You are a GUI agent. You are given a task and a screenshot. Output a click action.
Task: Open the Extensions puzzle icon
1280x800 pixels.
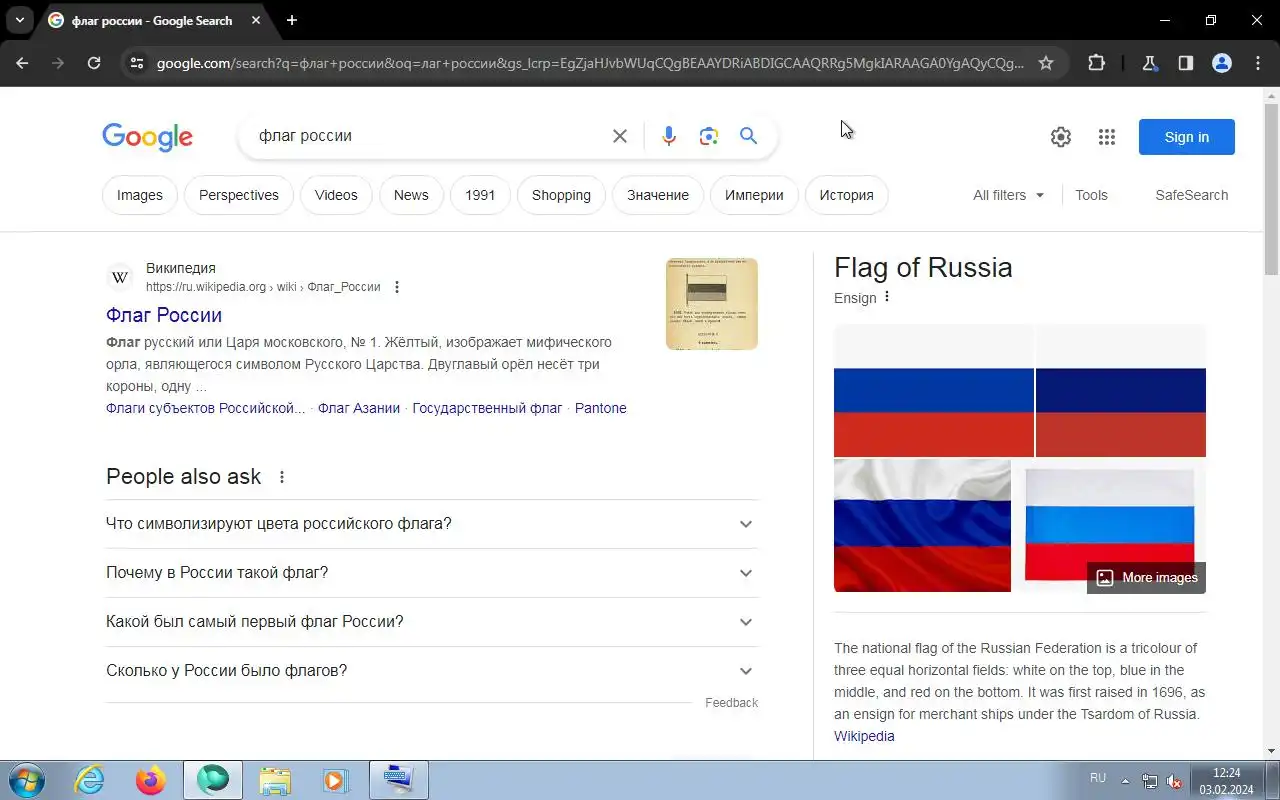tap(1096, 63)
